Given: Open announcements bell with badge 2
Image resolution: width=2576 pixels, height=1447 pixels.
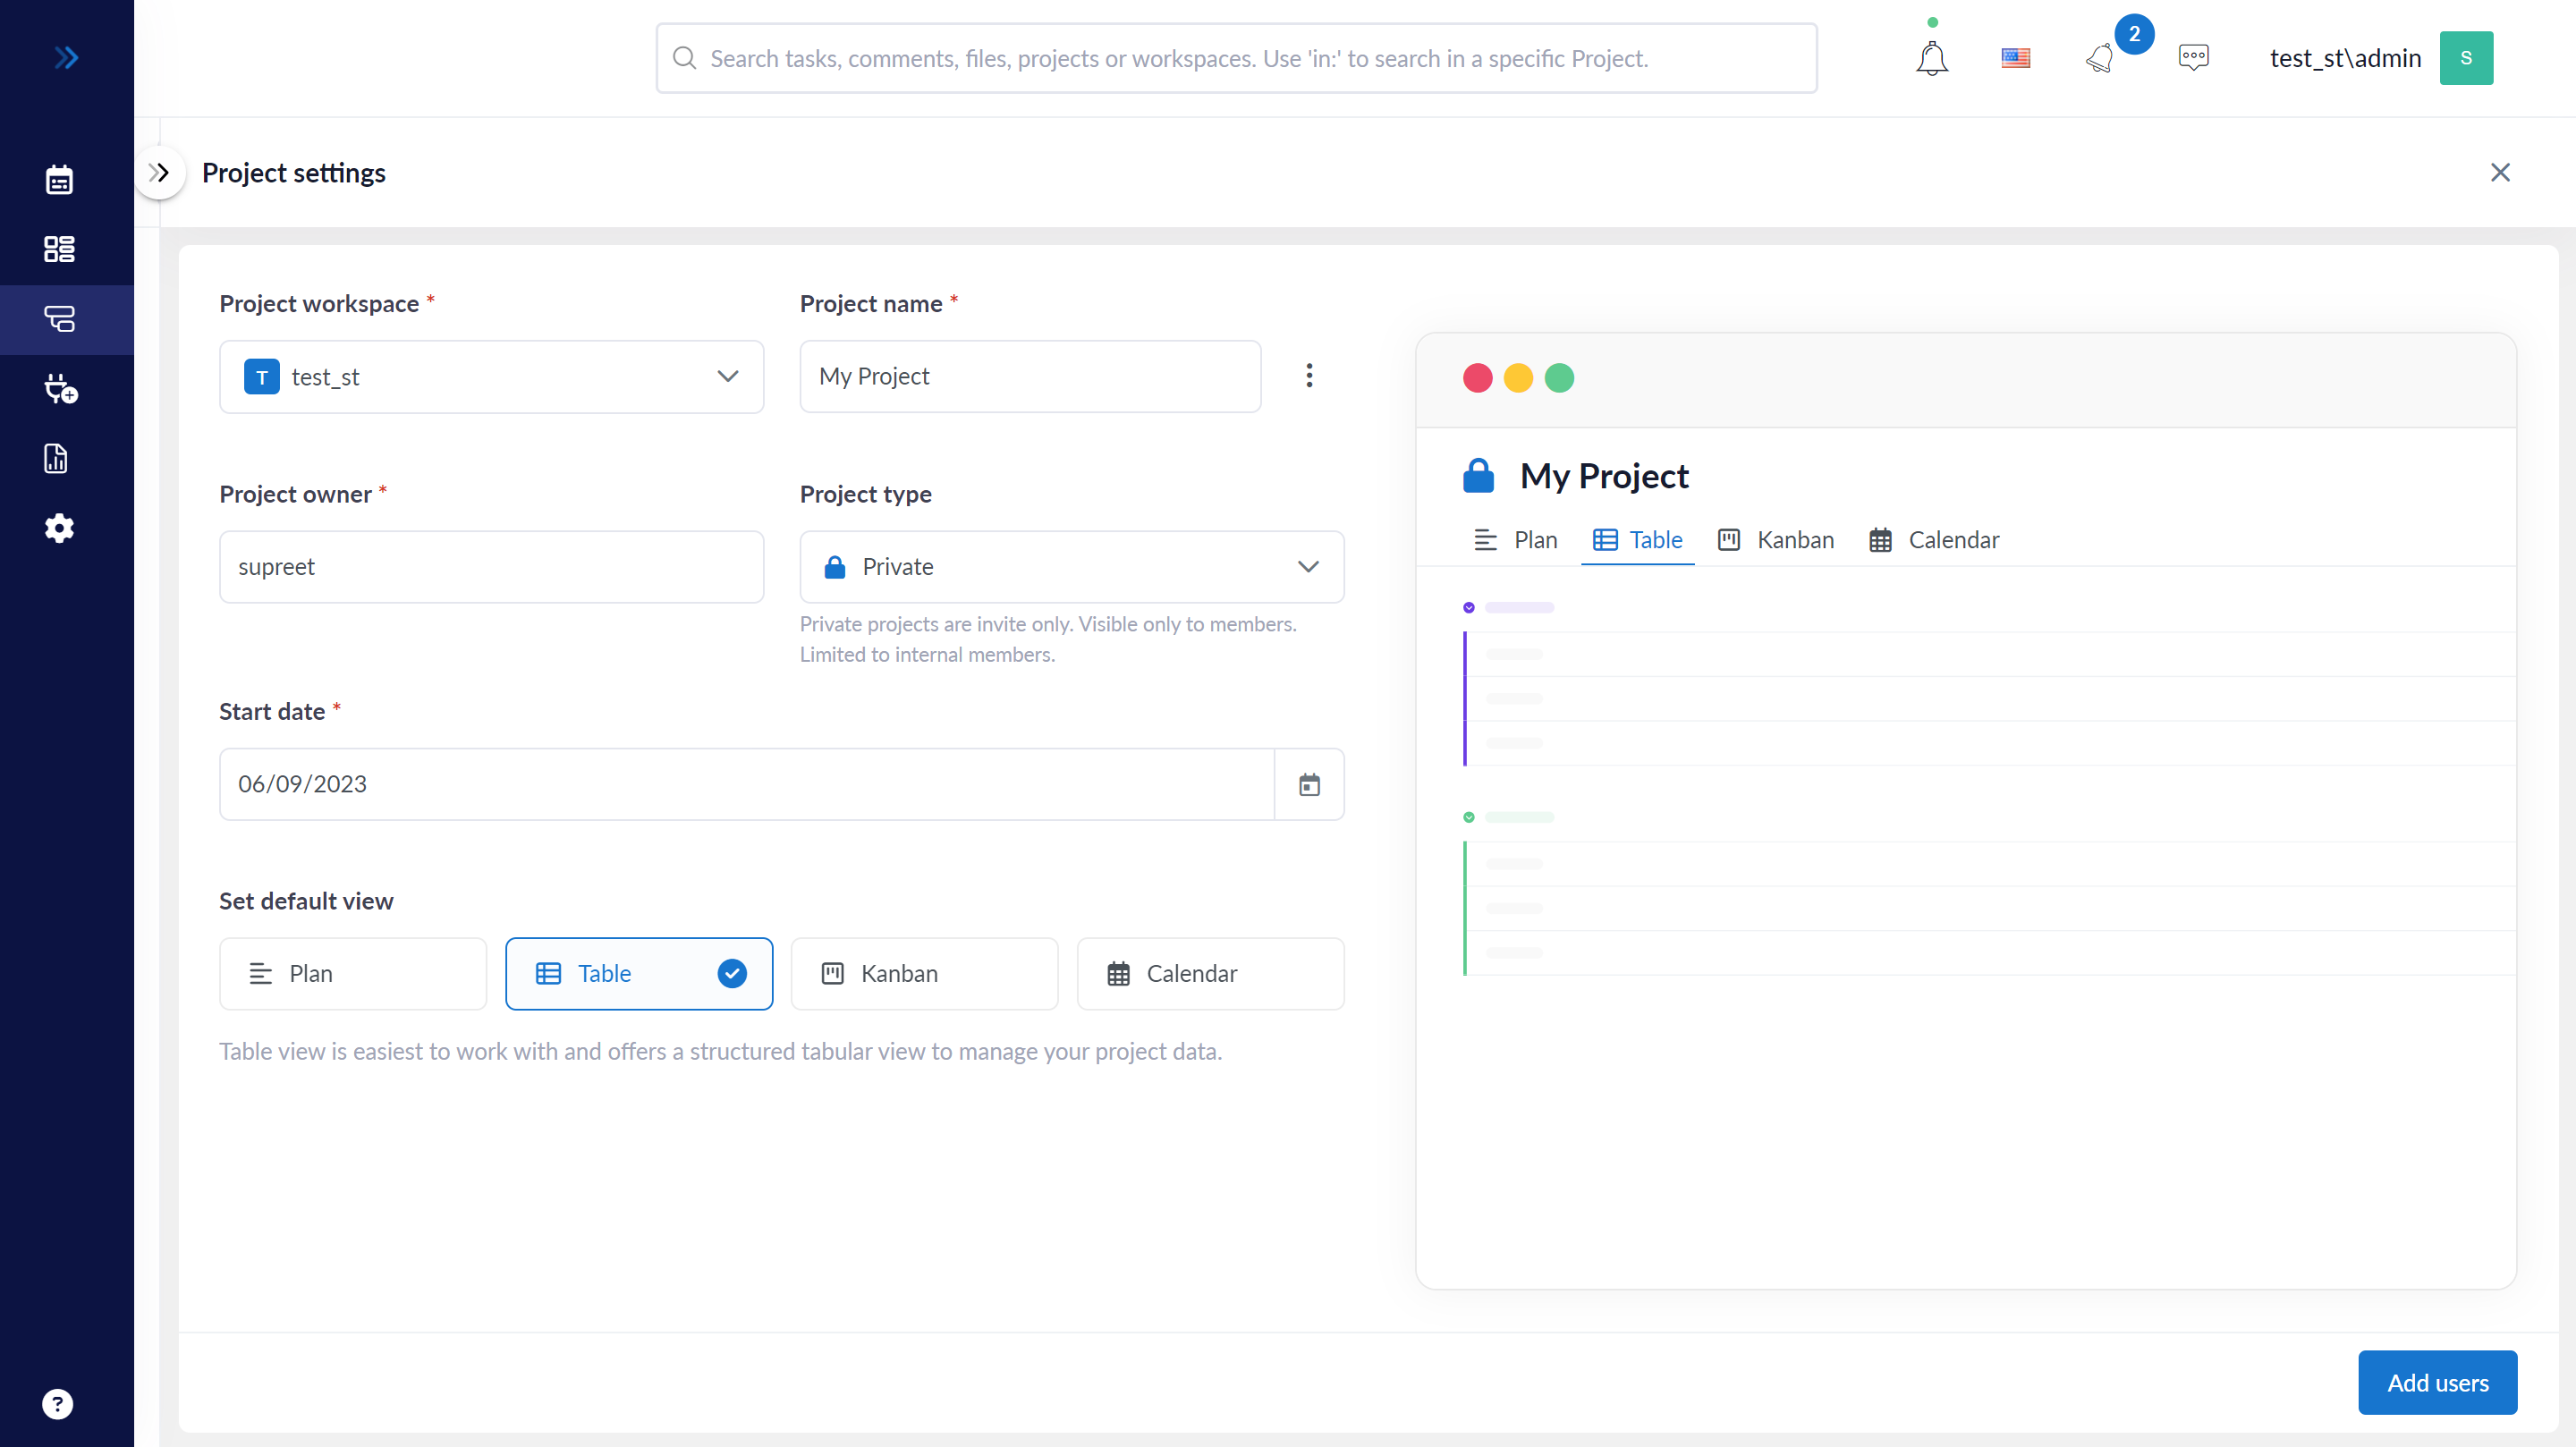Looking at the screenshot, I should [x=2100, y=58].
